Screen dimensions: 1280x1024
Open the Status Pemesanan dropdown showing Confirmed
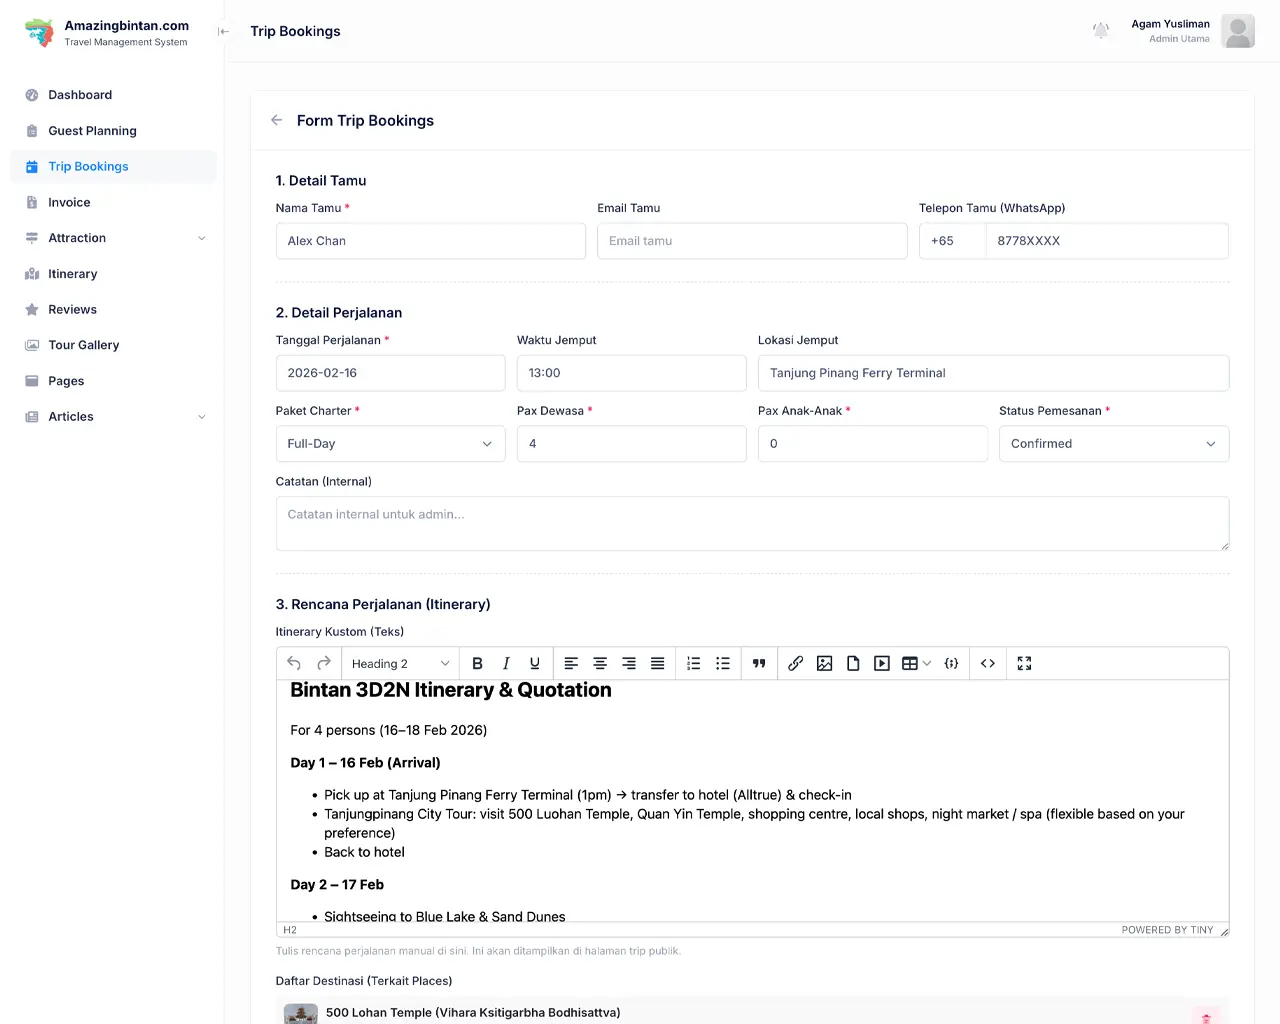tap(1113, 443)
